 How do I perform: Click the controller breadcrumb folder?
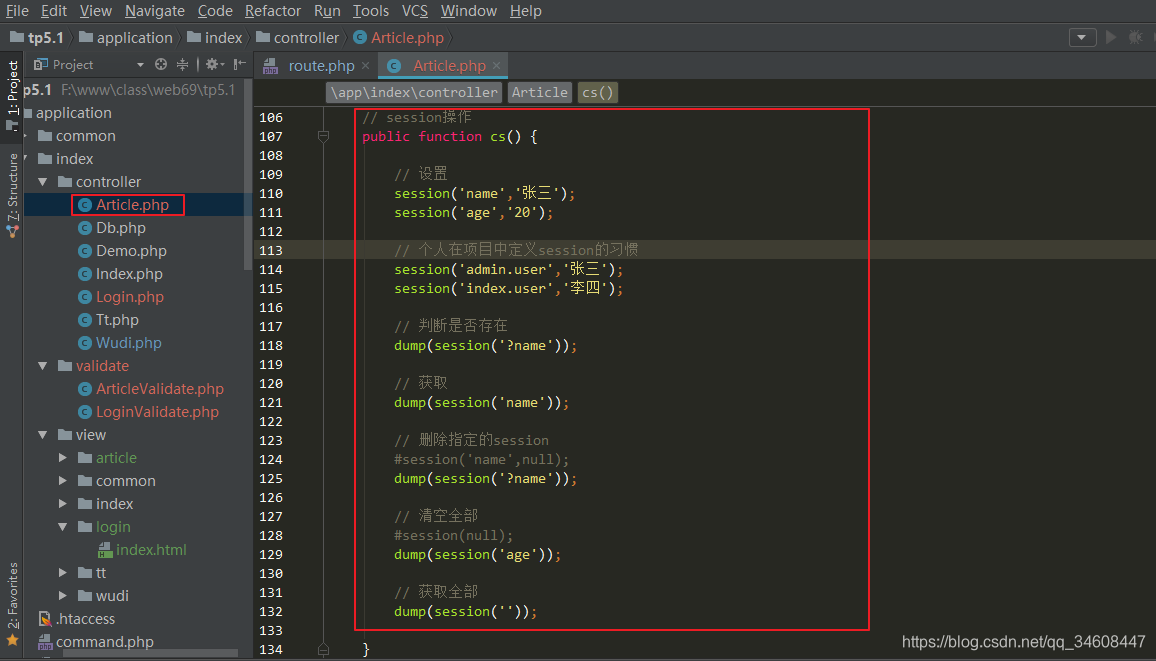click(297, 38)
